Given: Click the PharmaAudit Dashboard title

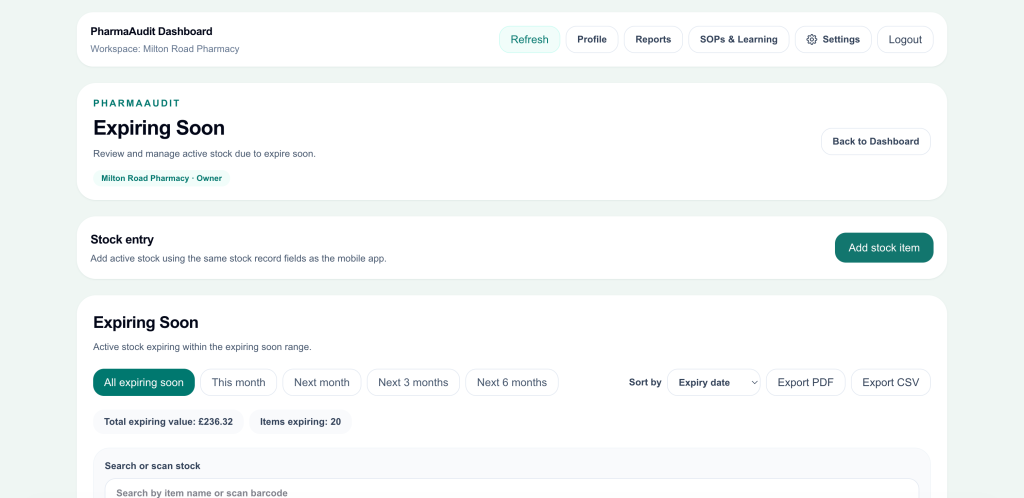Looking at the screenshot, I should coord(152,31).
